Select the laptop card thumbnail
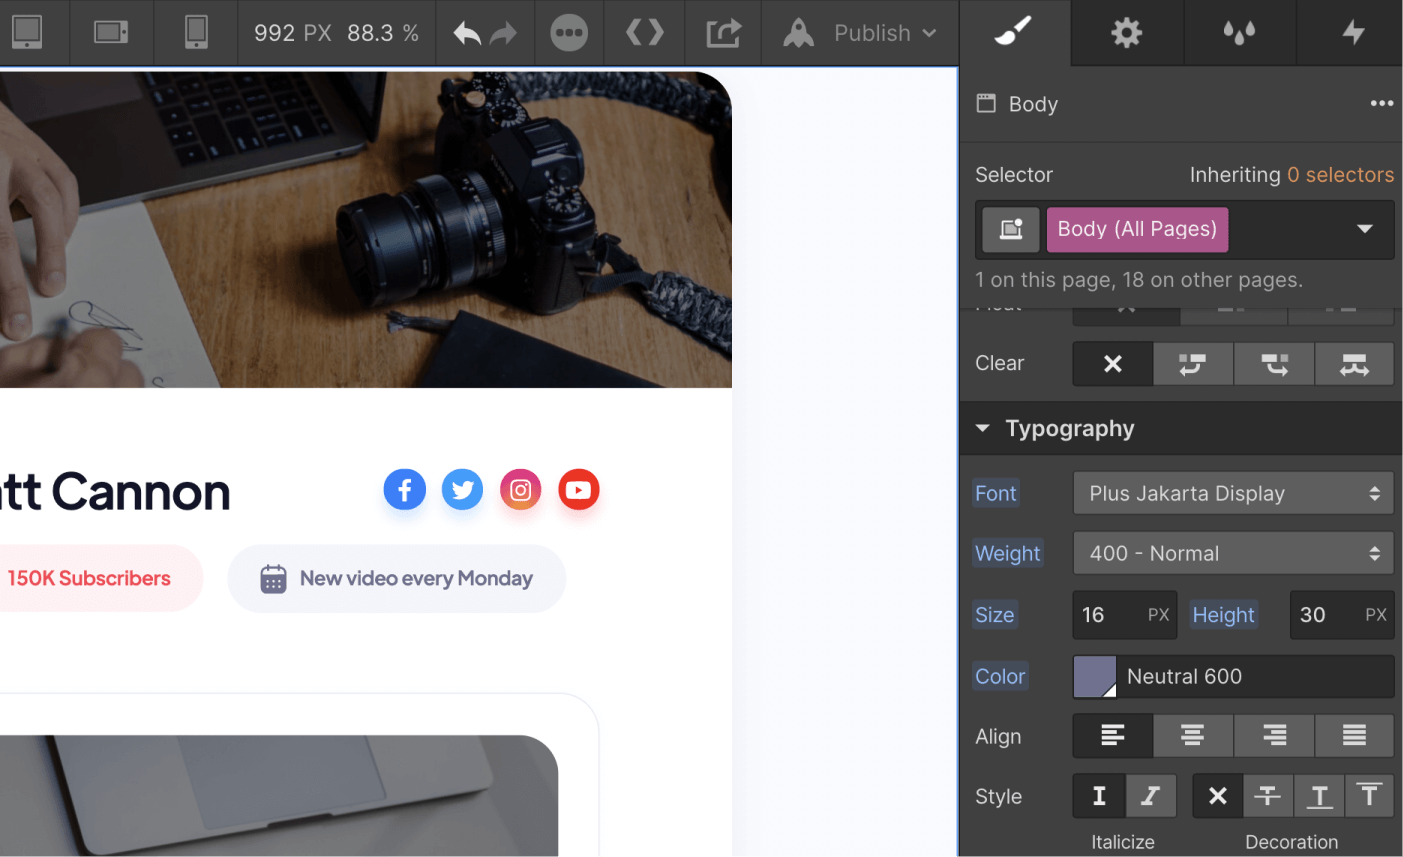The image size is (1403, 857). 279,795
